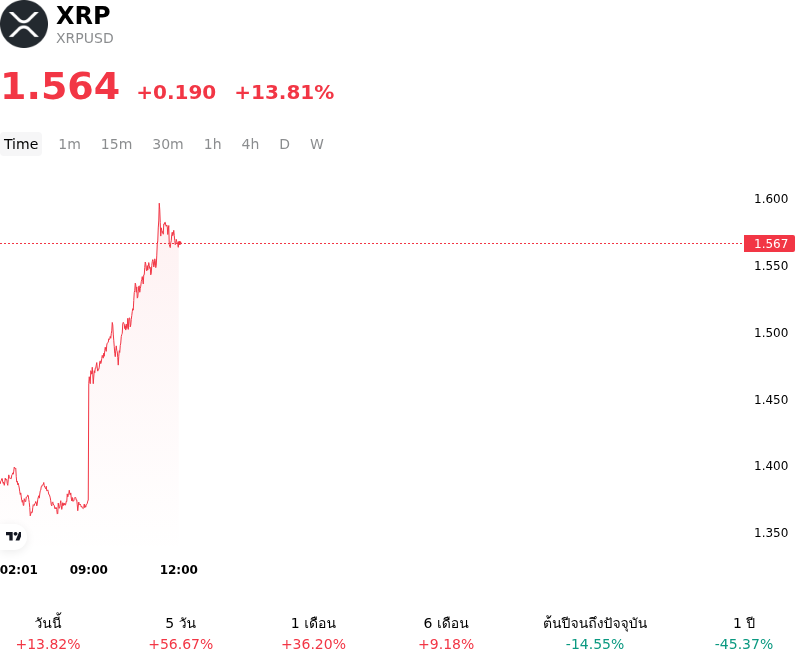Select the 1h timeframe

[x=213, y=144]
